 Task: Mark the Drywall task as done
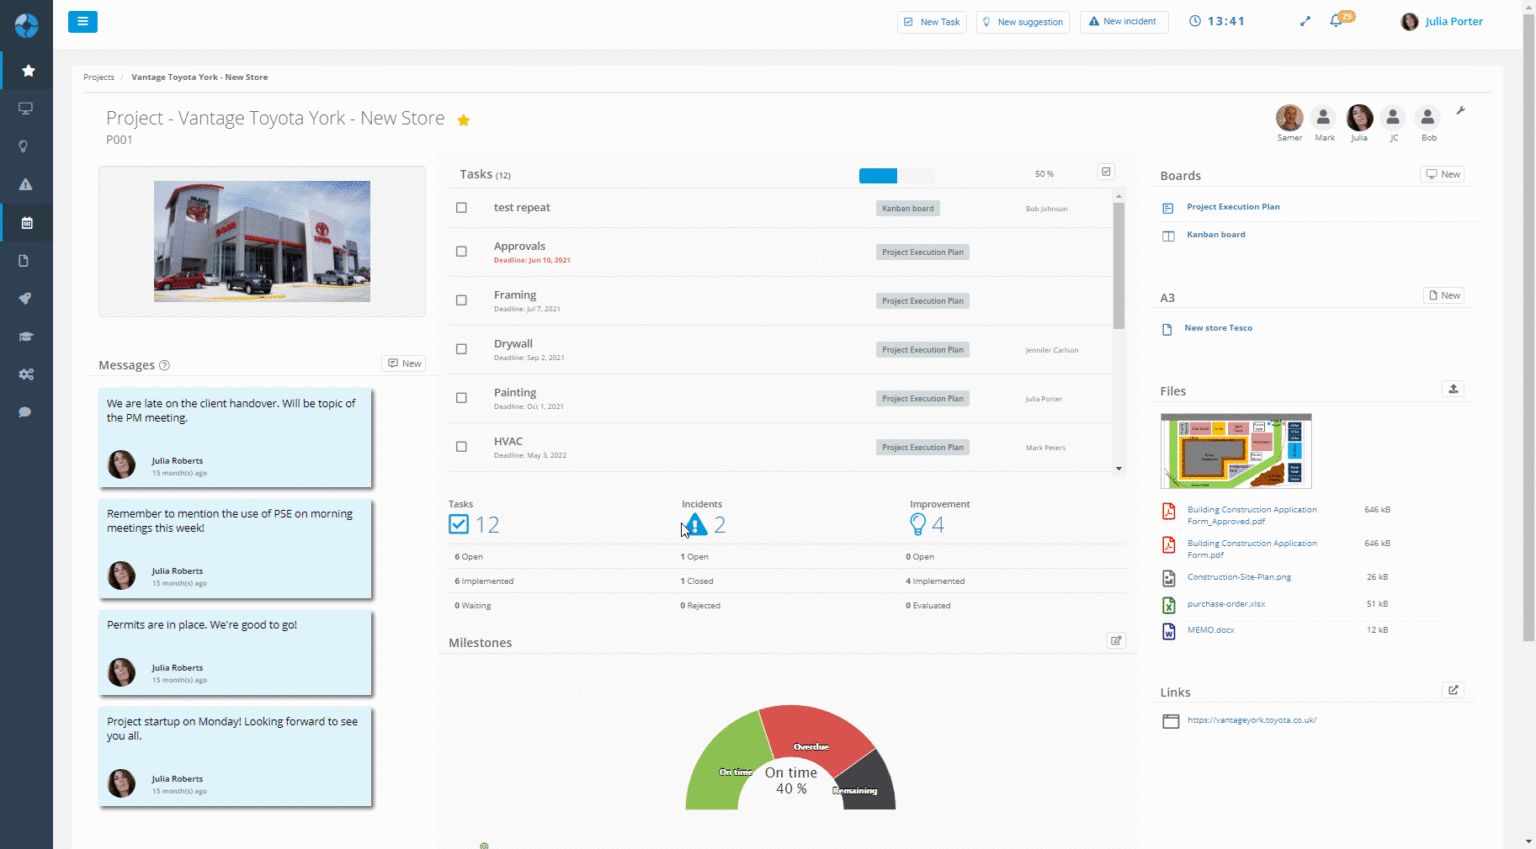(461, 349)
